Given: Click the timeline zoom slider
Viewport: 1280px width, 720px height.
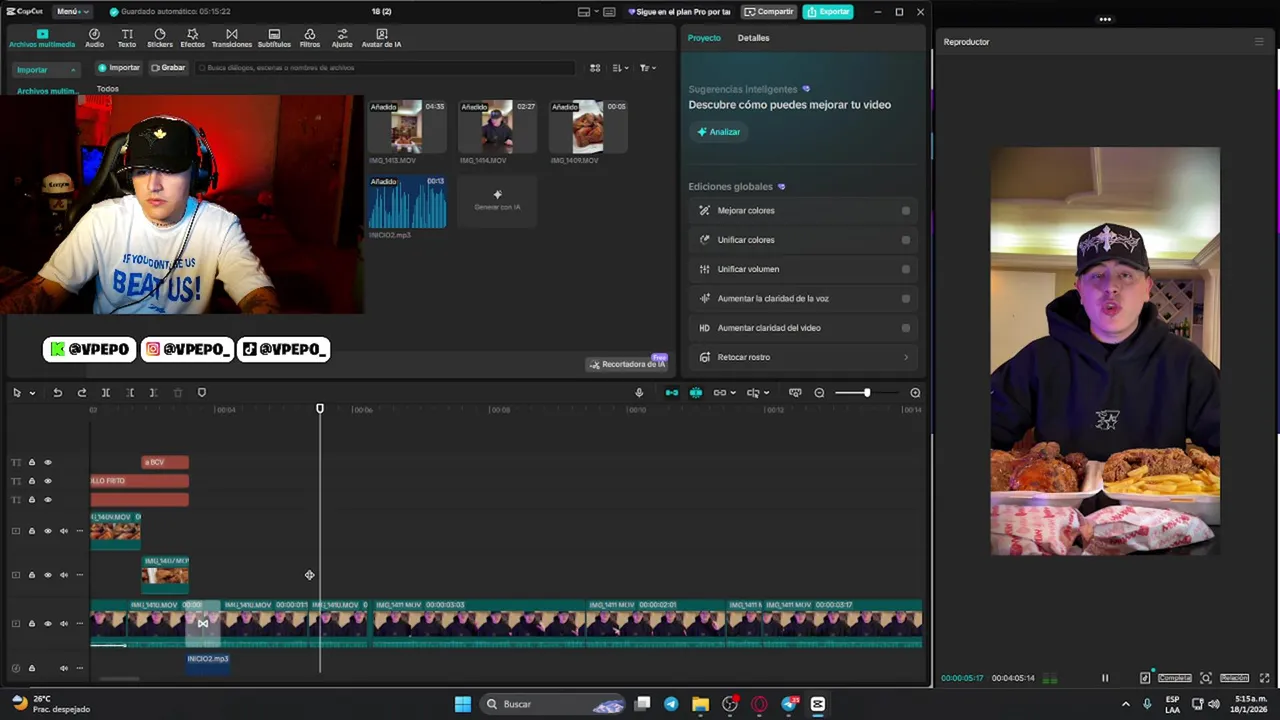Looking at the screenshot, I should coord(866,393).
